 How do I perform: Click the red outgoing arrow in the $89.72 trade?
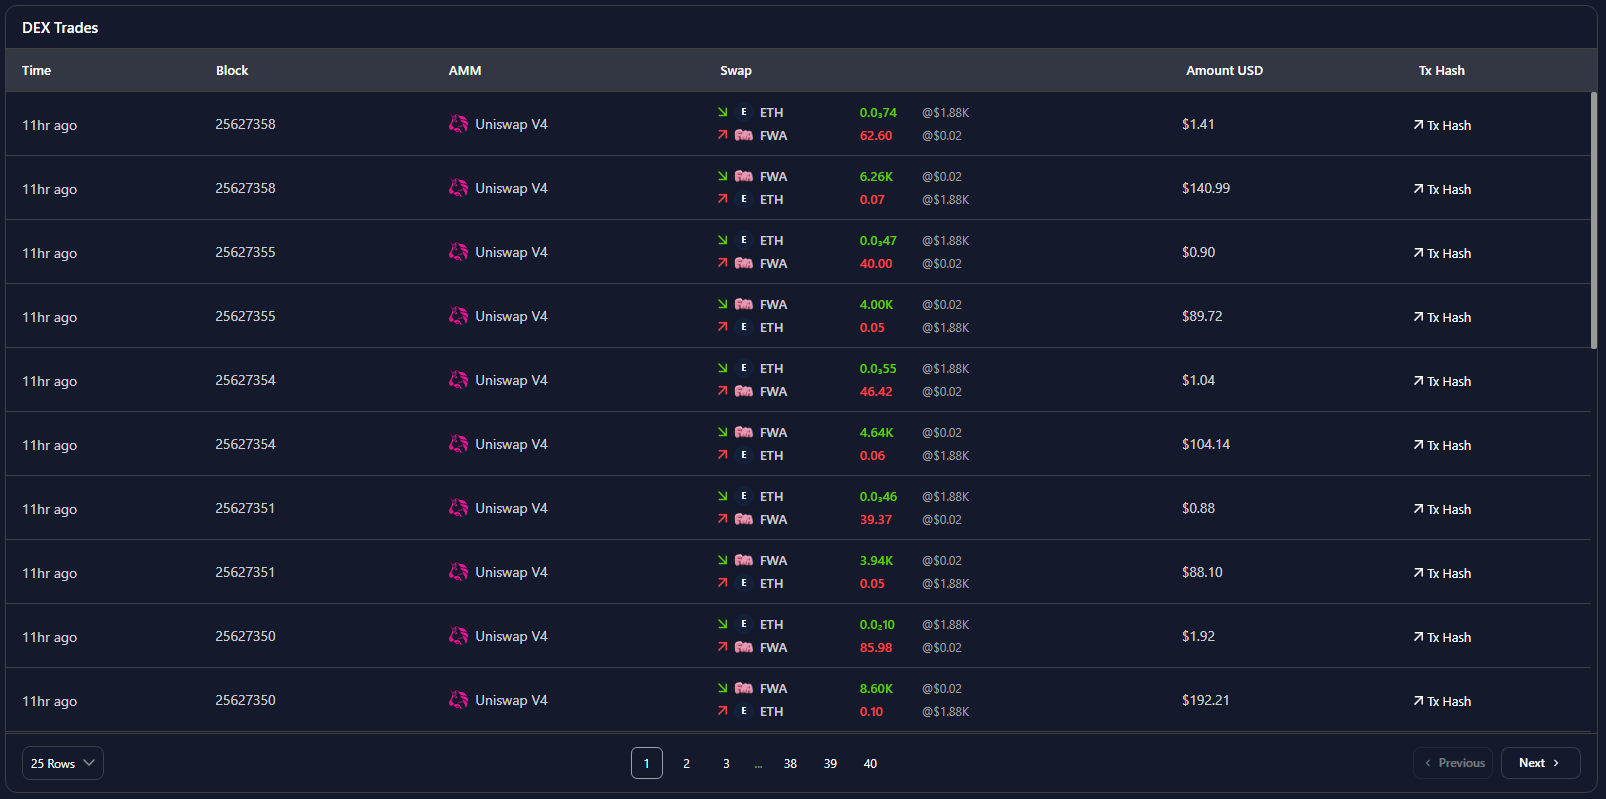722,327
